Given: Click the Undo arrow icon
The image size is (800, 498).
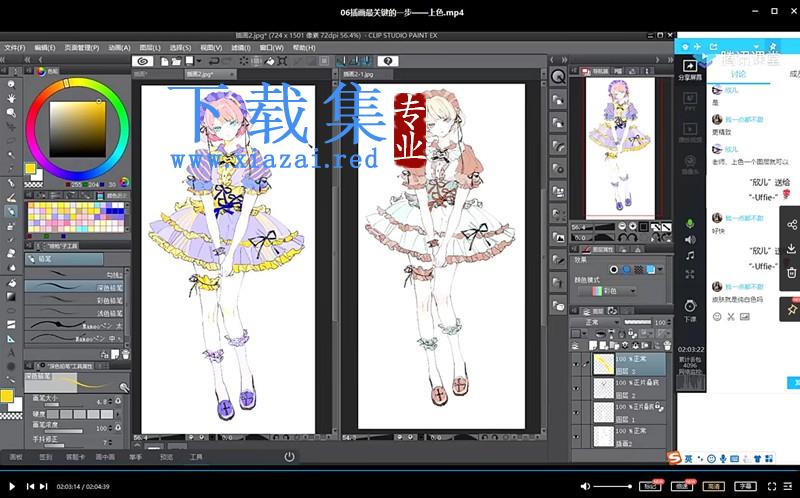Looking at the screenshot, I should coord(215,61).
